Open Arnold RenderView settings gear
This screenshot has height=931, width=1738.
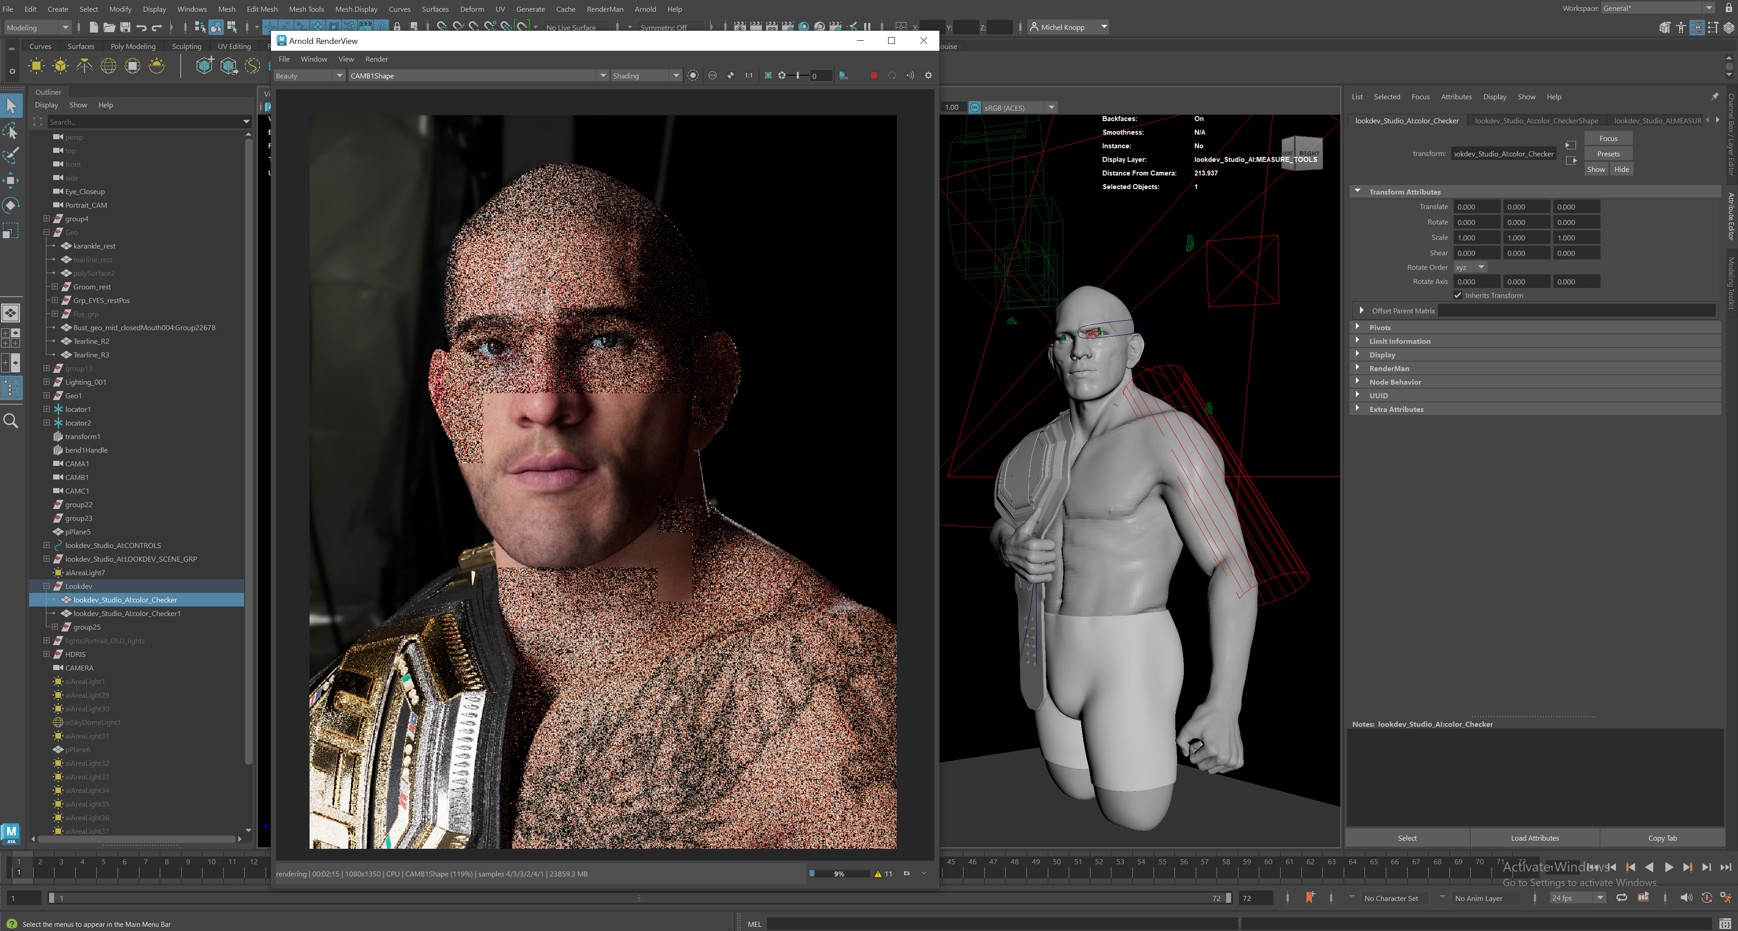928,76
